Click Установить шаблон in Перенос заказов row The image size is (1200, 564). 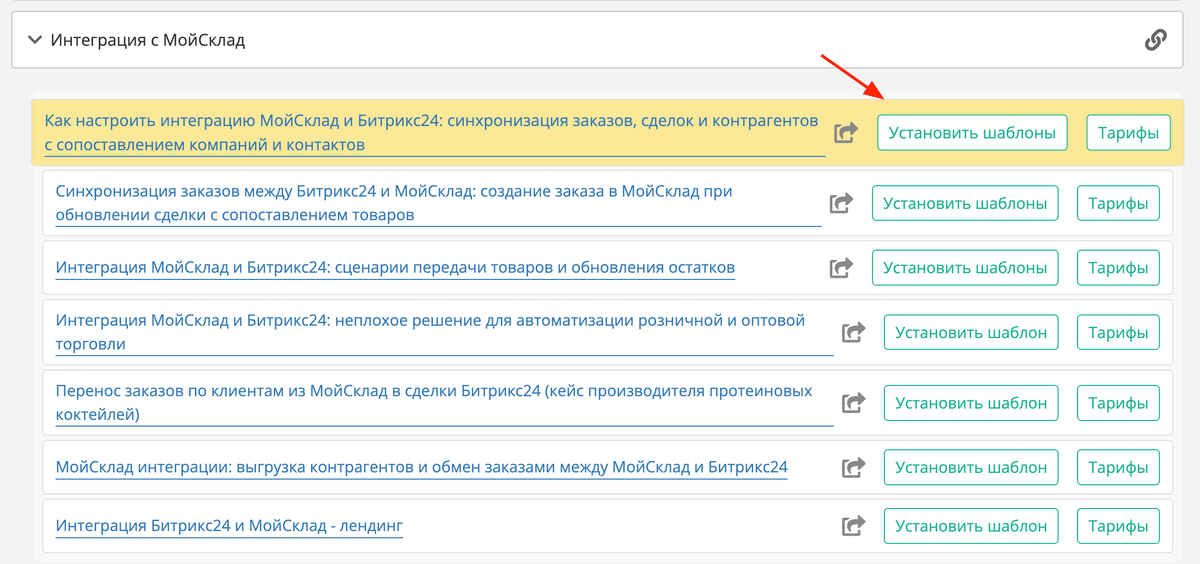pos(971,403)
